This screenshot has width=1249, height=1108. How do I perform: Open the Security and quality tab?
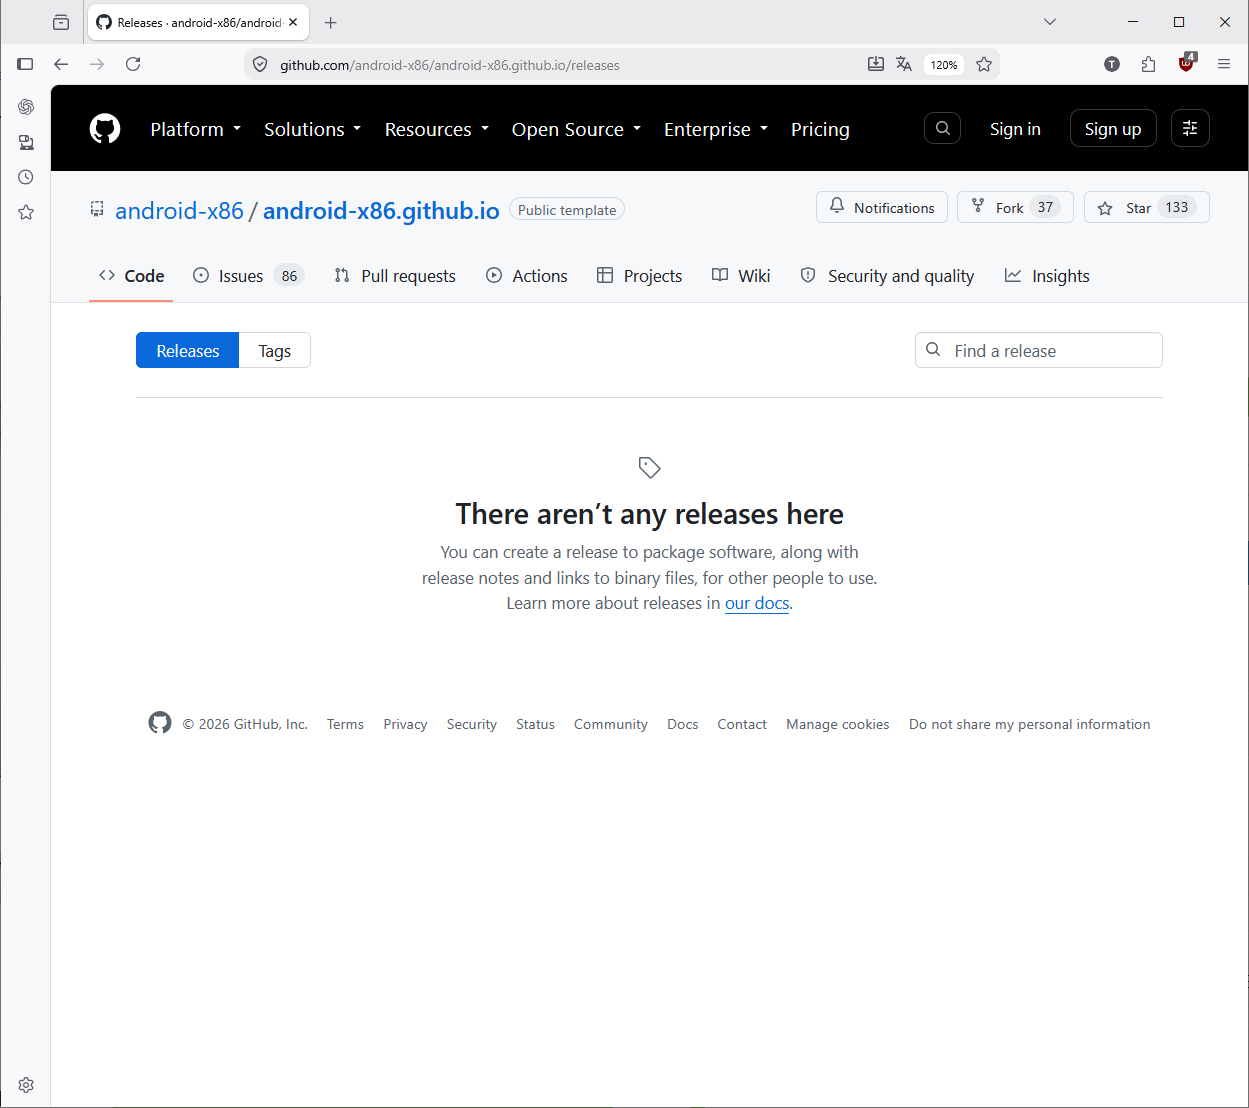click(887, 276)
